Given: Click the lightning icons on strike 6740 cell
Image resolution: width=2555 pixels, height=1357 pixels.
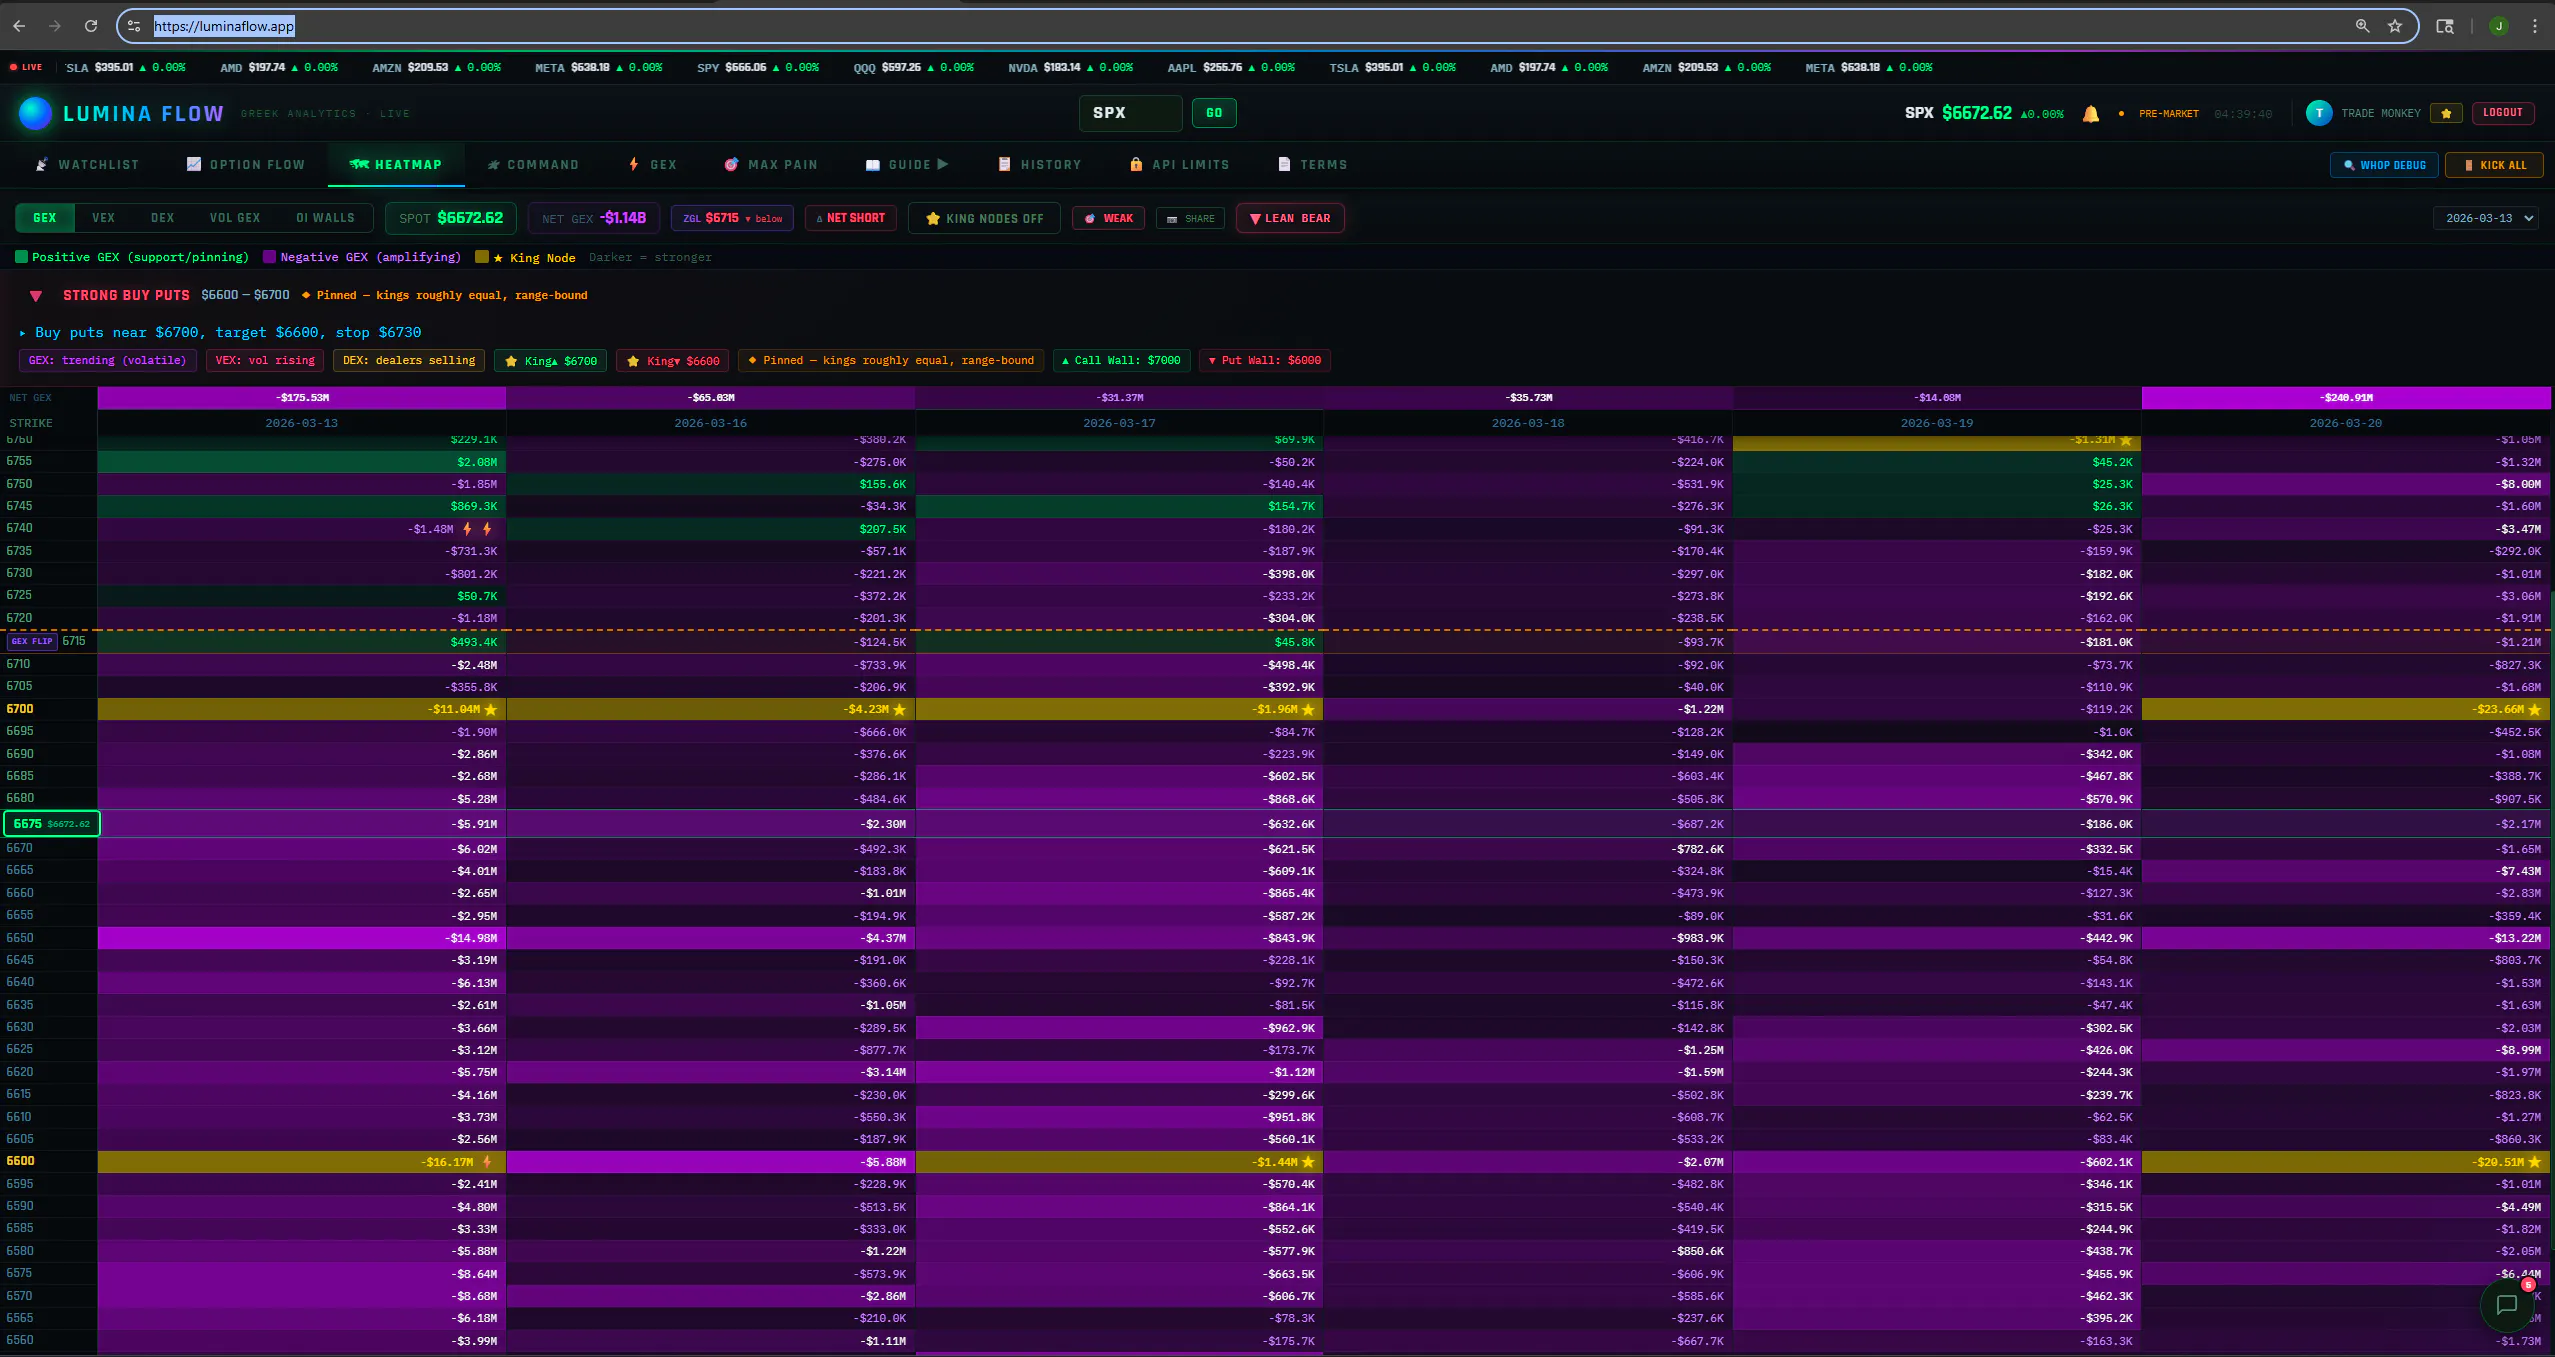Looking at the screenshot, I should (x=477, y=529).
